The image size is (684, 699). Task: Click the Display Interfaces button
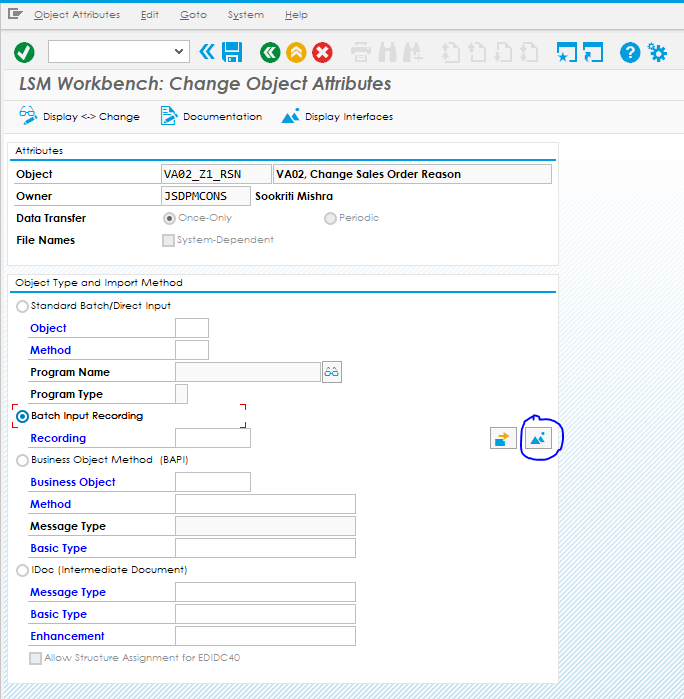(x=337, y=117)
